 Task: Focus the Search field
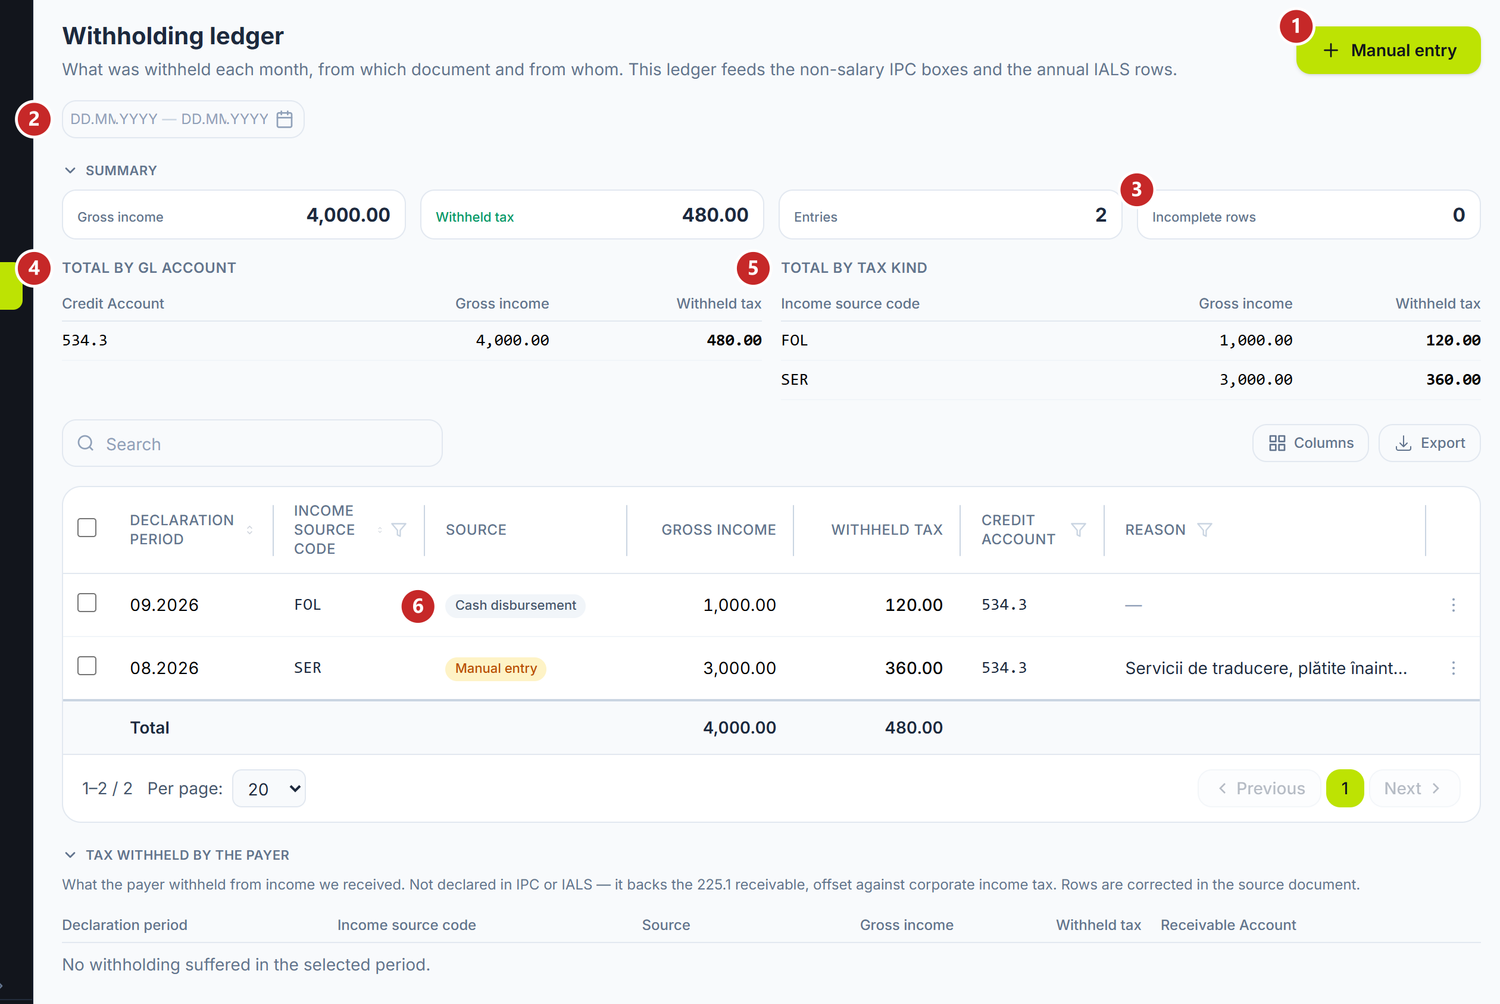click(252, 443)
